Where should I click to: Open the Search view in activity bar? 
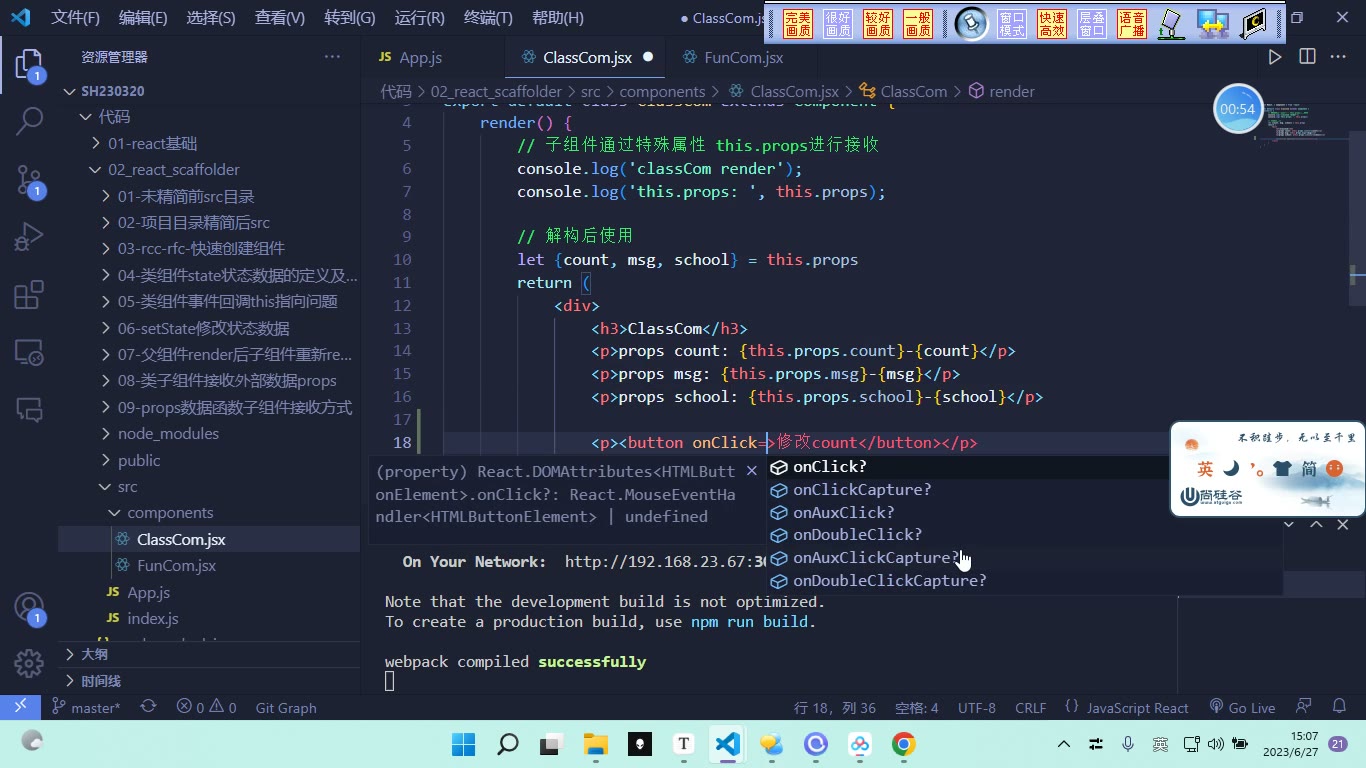click(x=29, y=121)
